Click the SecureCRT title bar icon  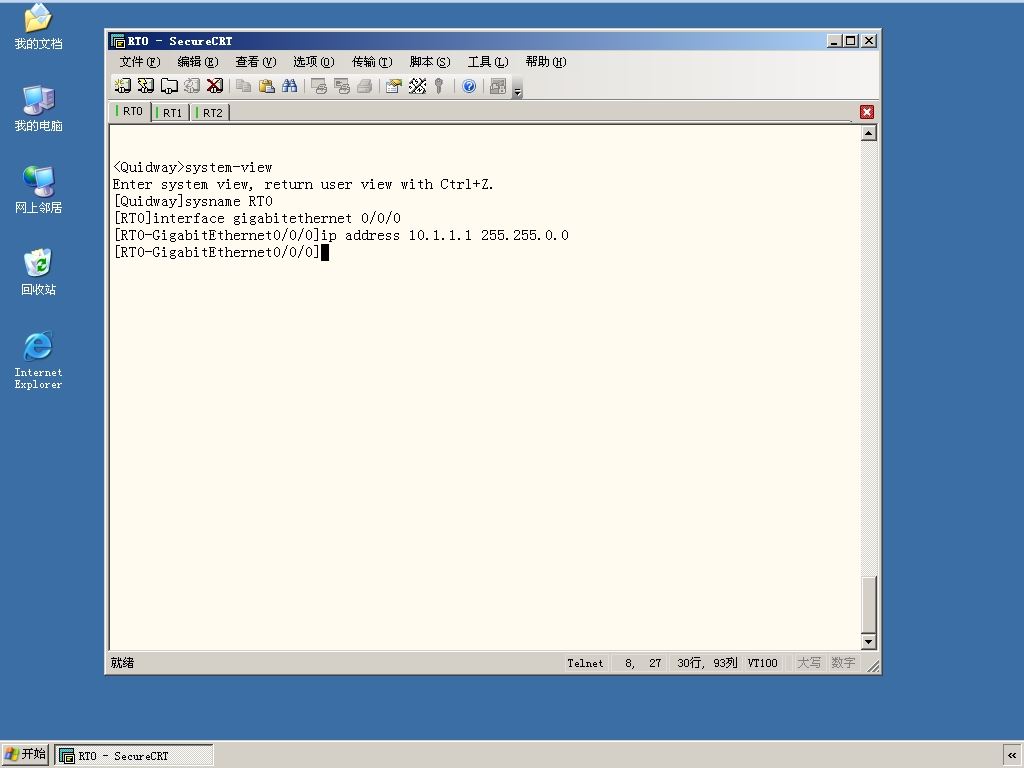[118, 41]
